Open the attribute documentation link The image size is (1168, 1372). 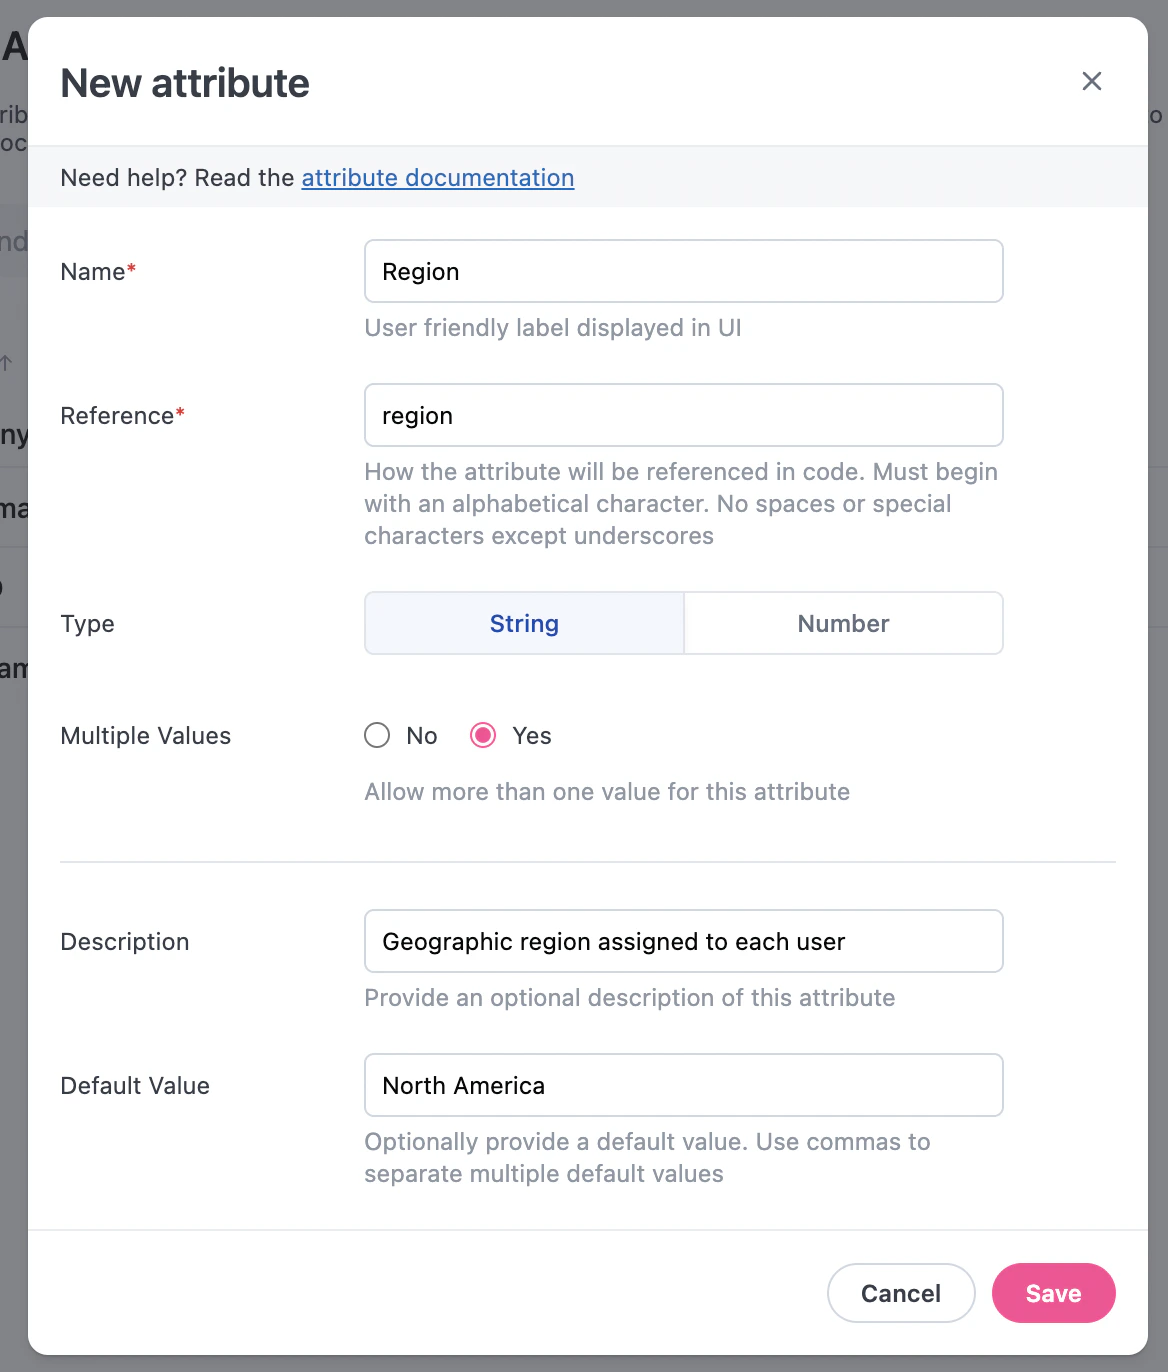(437, 177)
